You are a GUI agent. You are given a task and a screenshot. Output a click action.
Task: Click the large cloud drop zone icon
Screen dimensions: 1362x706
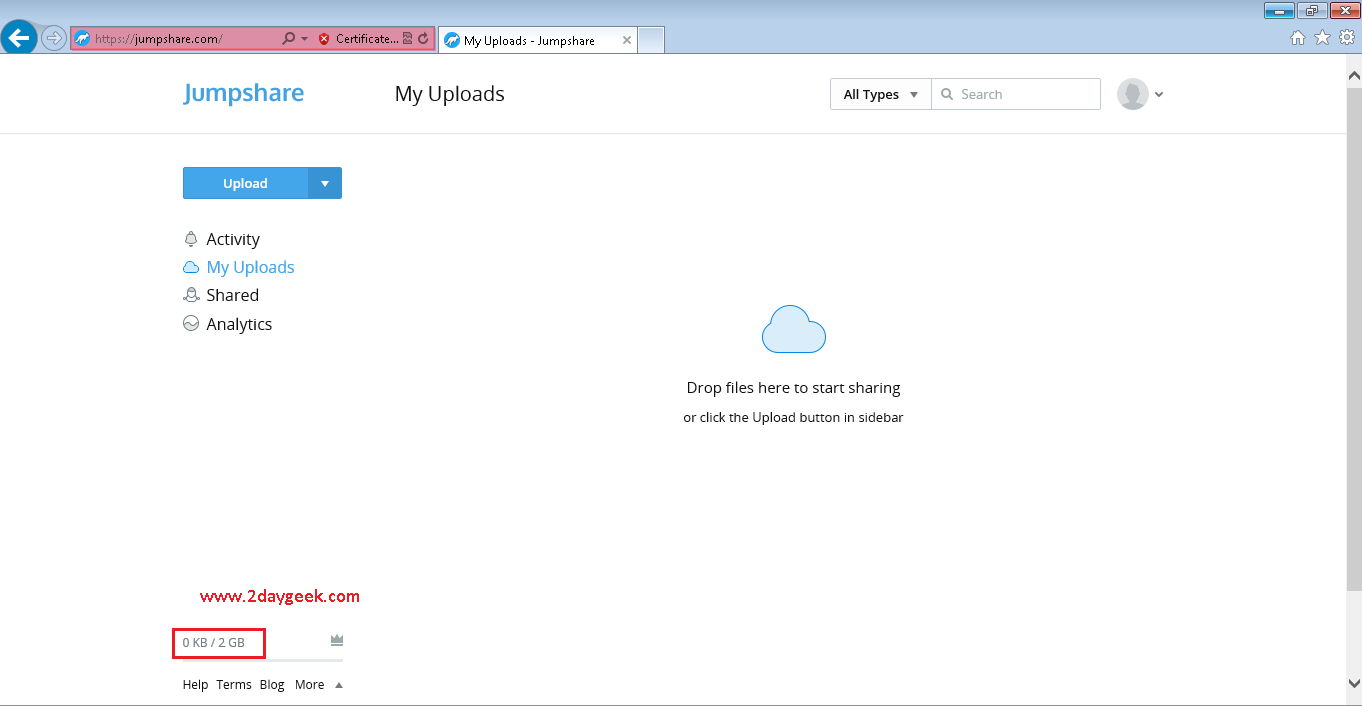coord(794,329)
